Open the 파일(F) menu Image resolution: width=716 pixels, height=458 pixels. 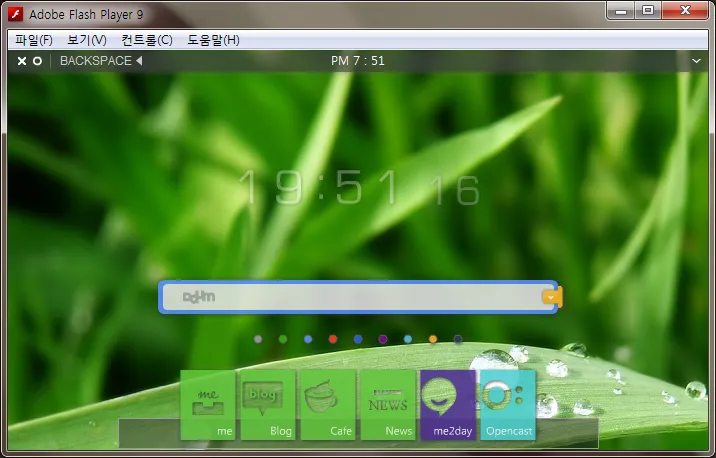click(x=34, y=40)
